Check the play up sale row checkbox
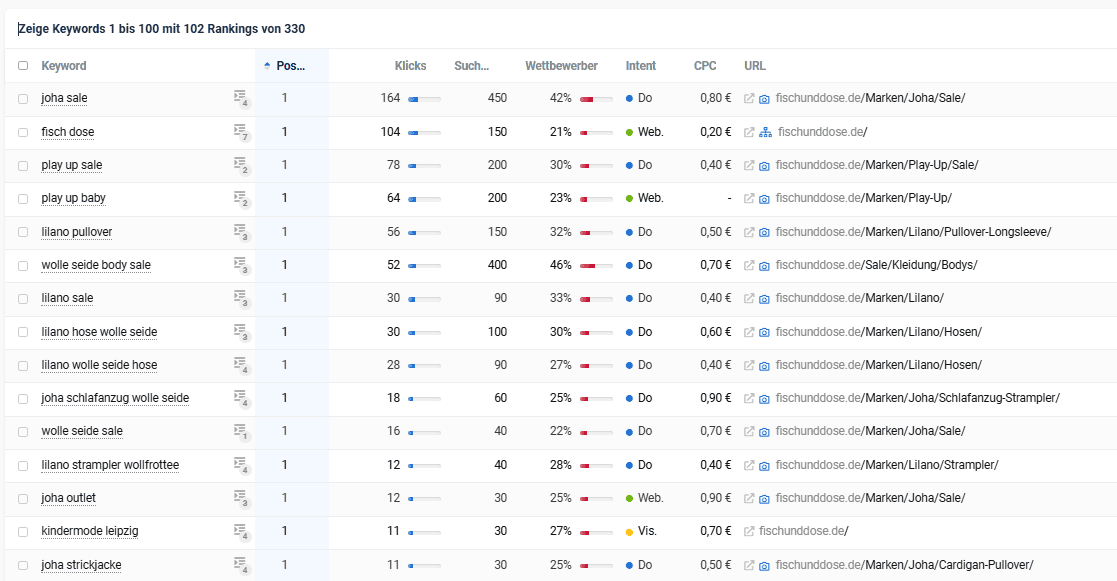Image resolution: width=1117 pixels, height=581 pixels. [23, 166]
